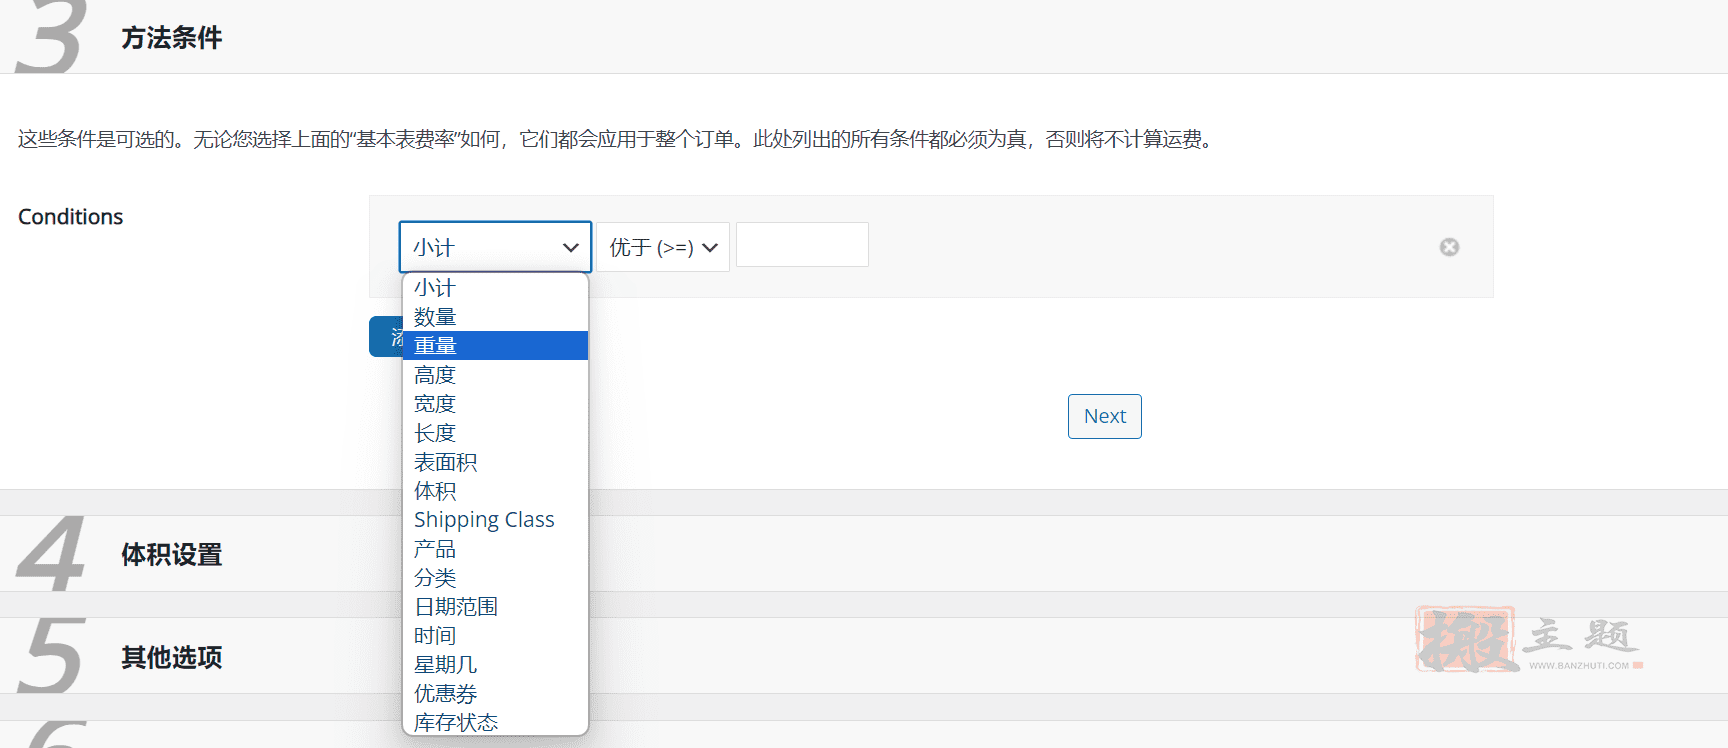Choose Shipping Class option
1728x748 pixels.
click(x=495, y=520)
